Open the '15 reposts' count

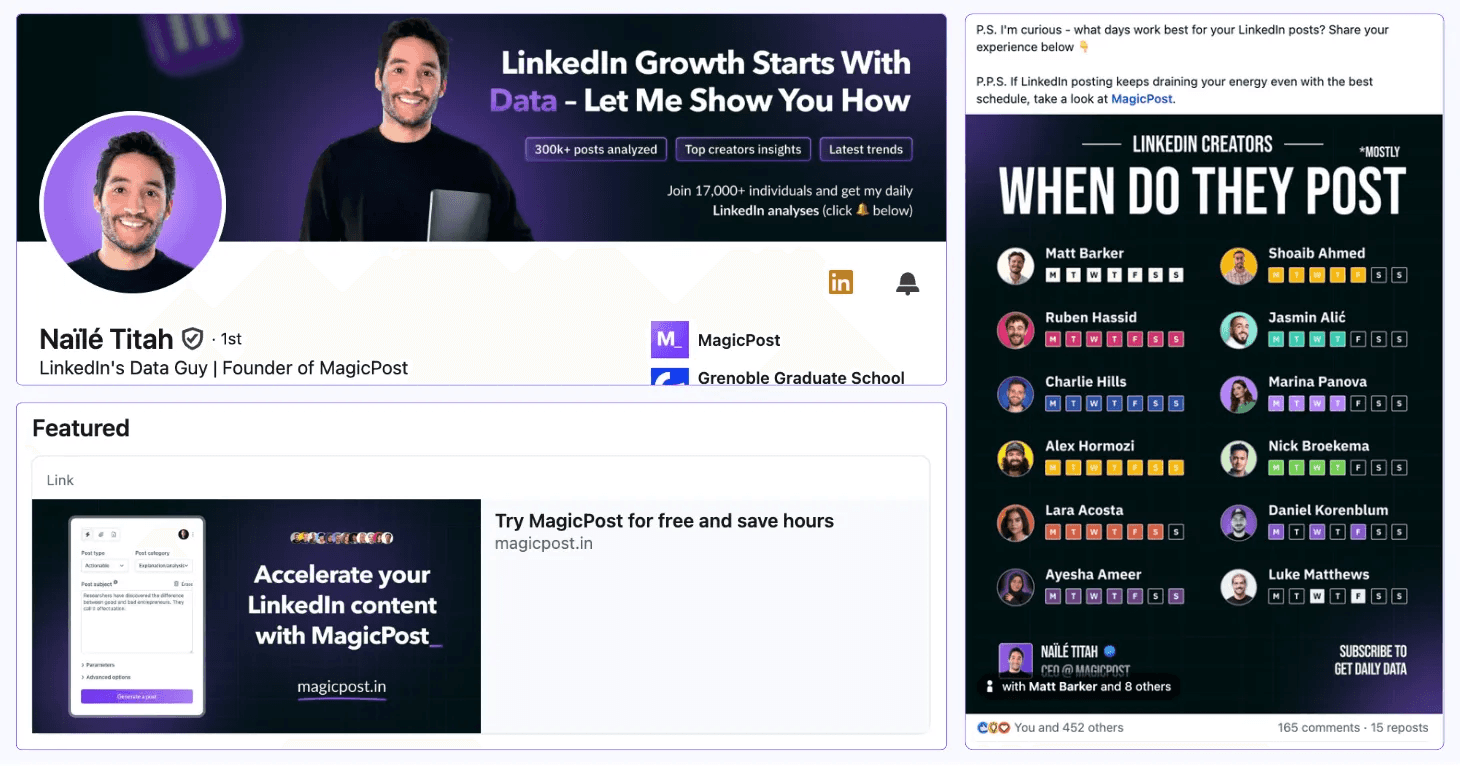click(1399, 728)
